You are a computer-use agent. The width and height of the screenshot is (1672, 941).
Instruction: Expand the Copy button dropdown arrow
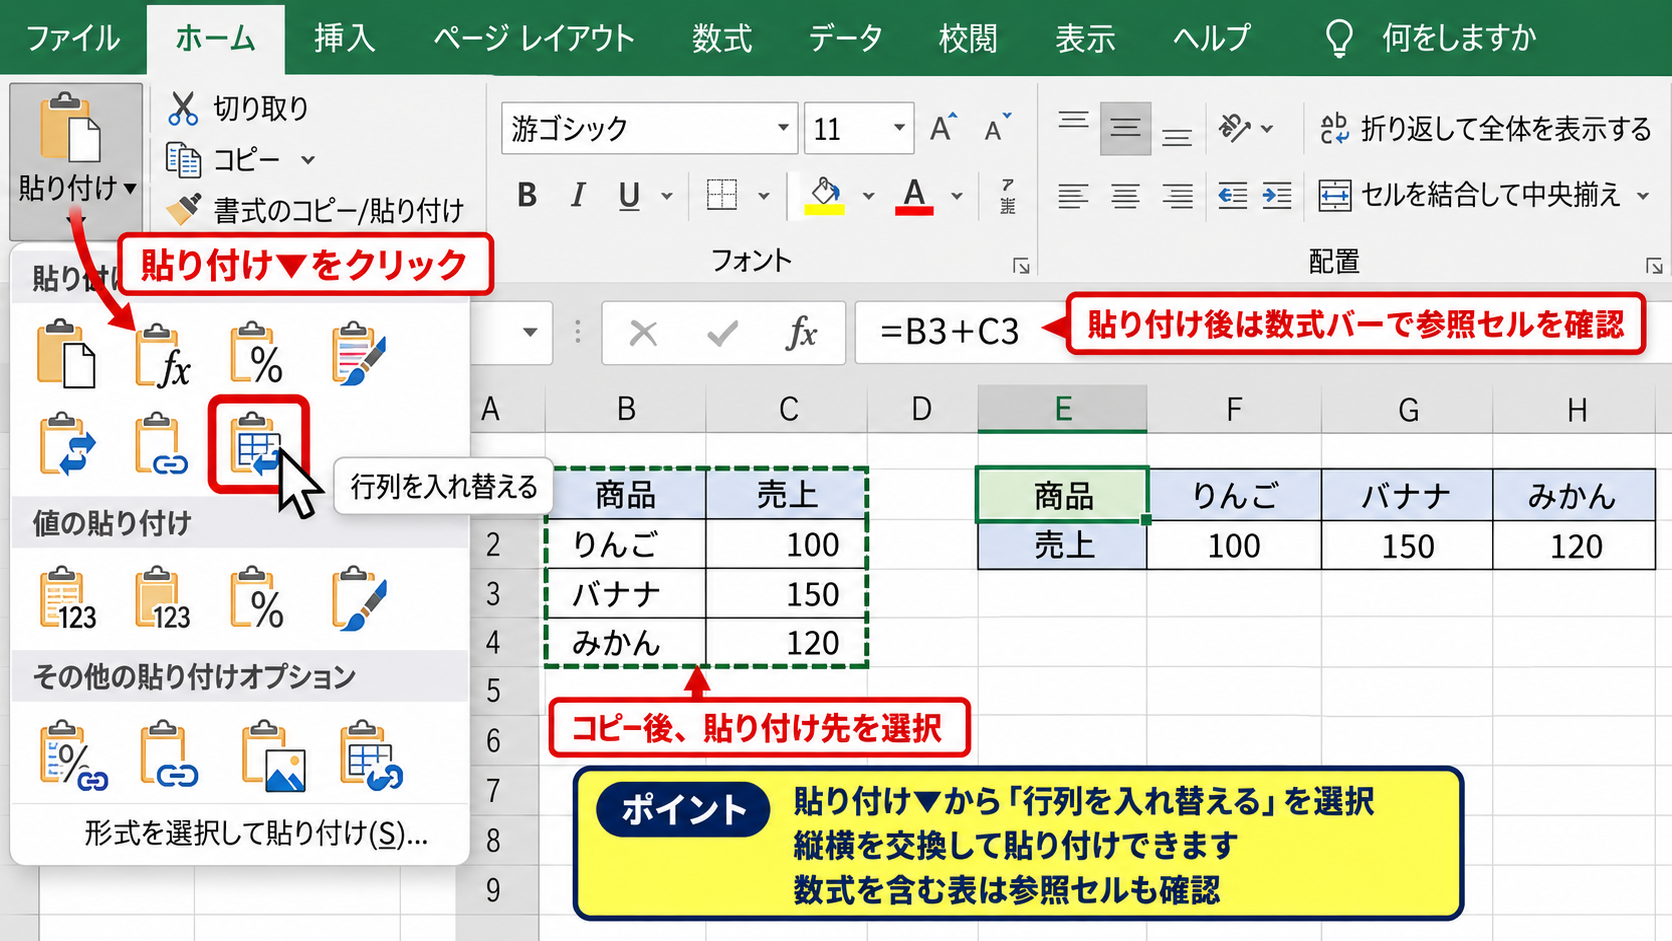(308, 160)
